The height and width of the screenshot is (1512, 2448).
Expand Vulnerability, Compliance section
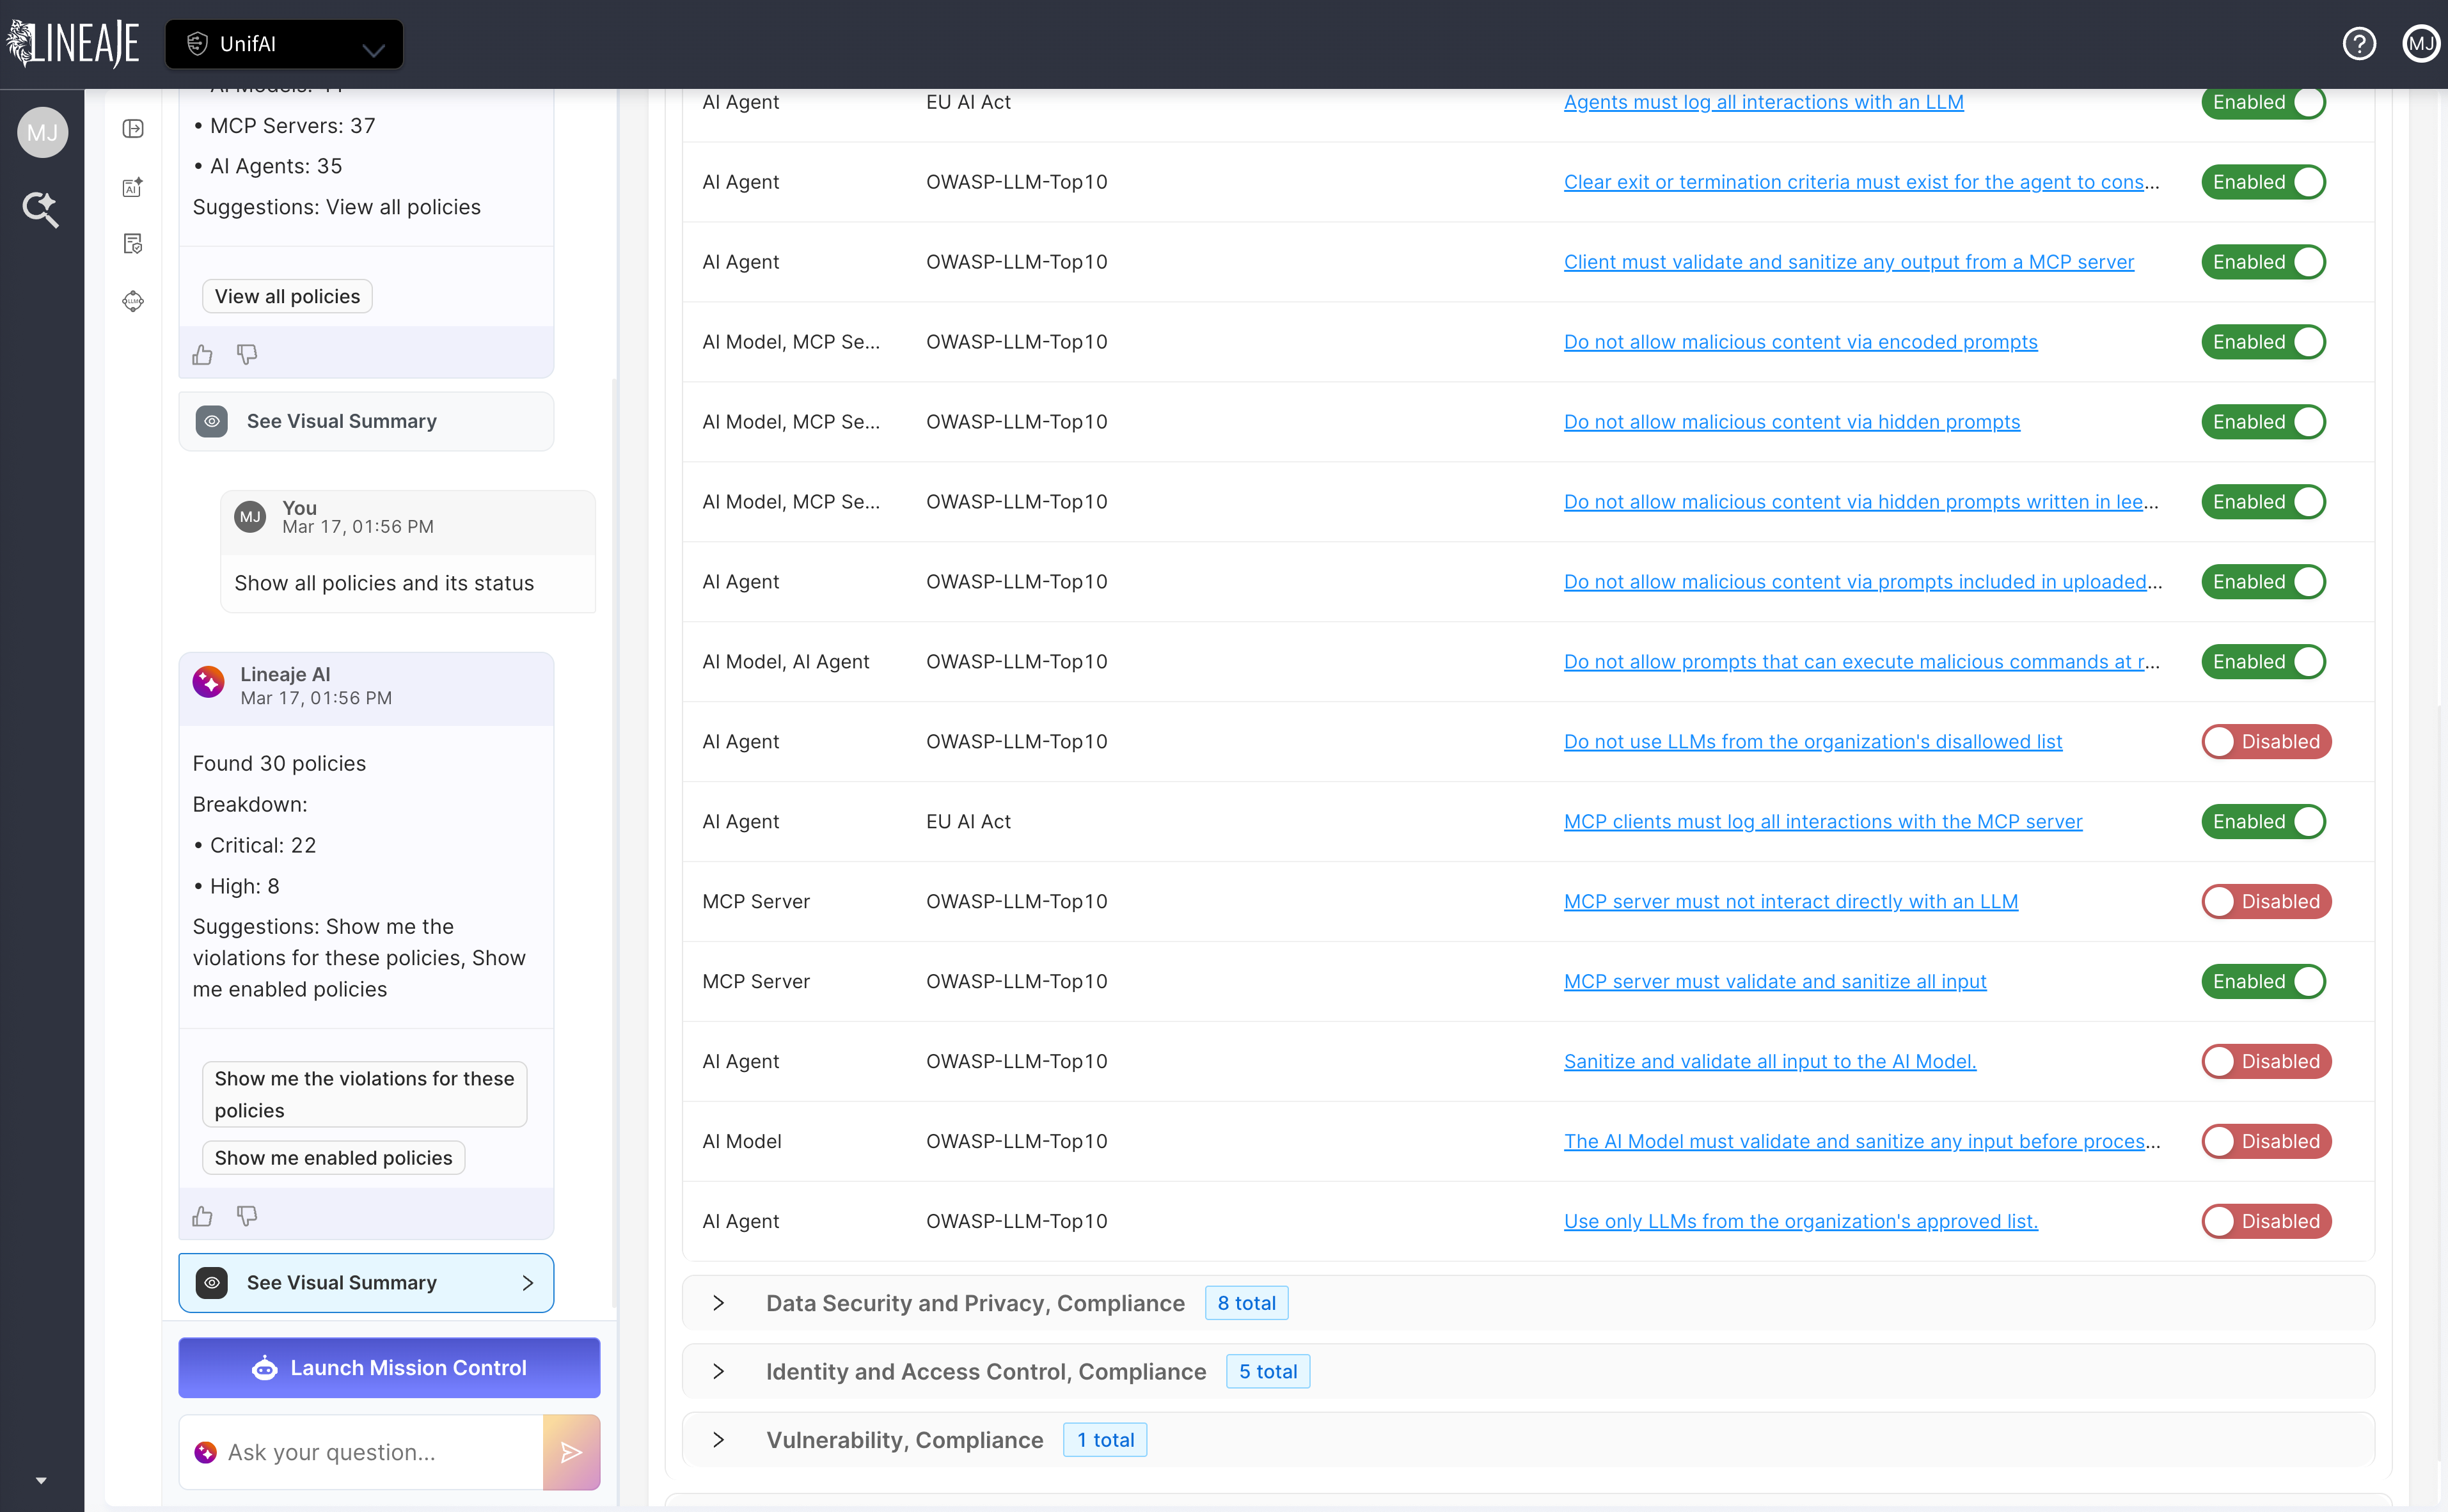718,1439
